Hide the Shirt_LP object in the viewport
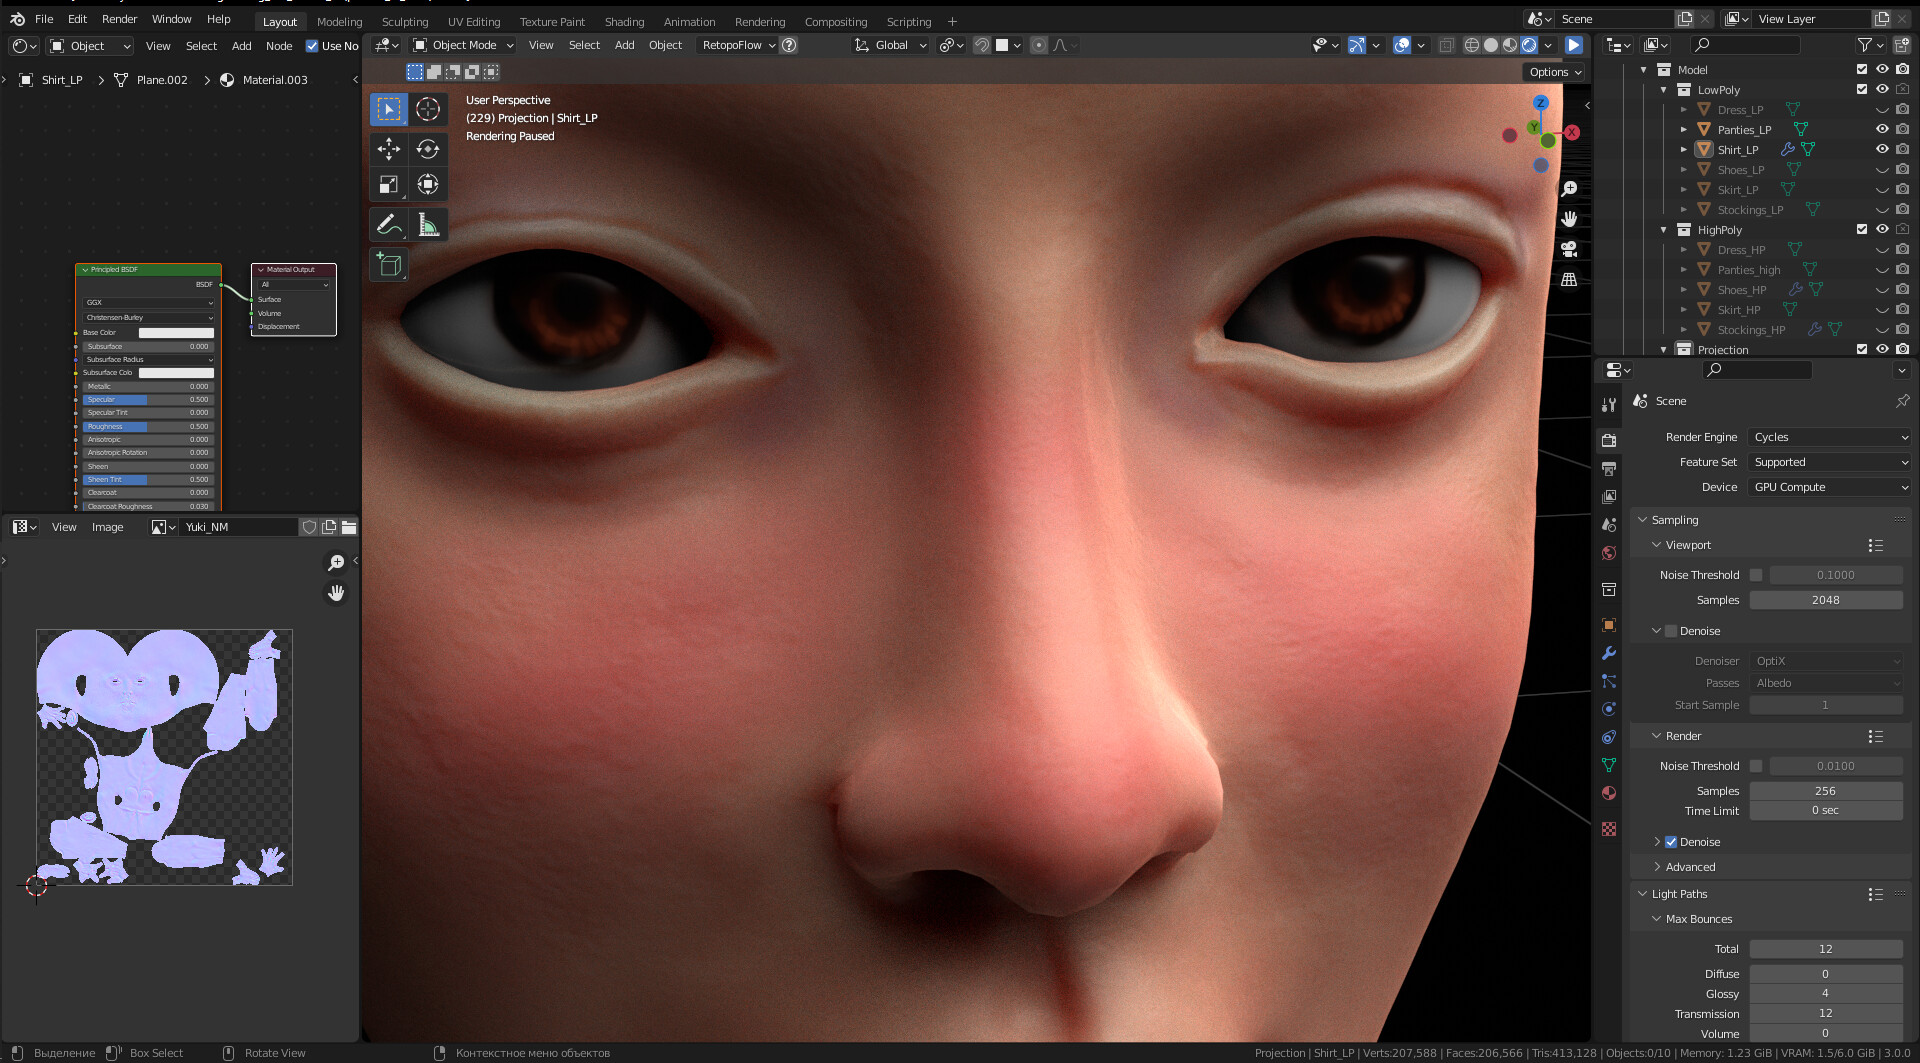Screen dimensions: 1920x1063 pyautogui.click(x=1882, y=149)
